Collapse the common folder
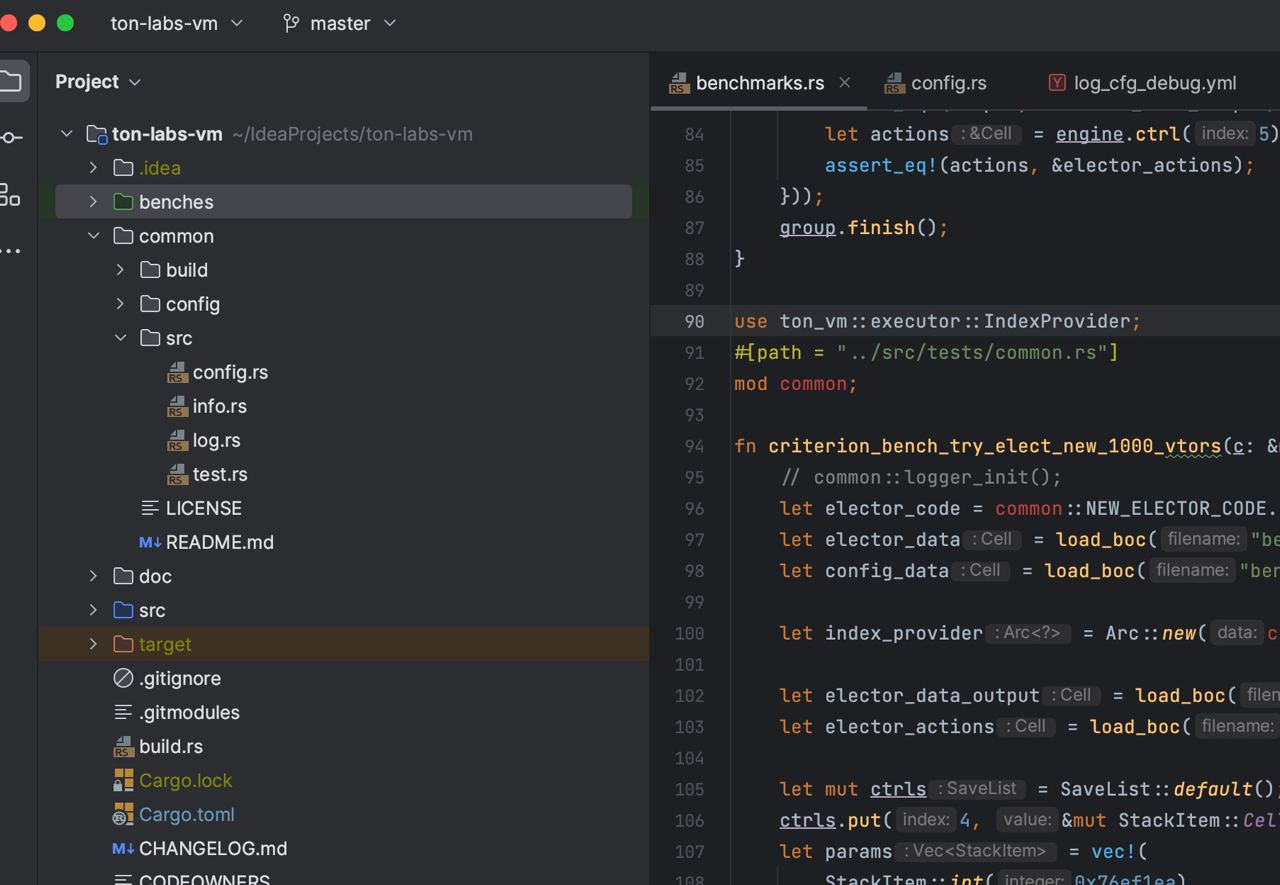 click(93, 236)
